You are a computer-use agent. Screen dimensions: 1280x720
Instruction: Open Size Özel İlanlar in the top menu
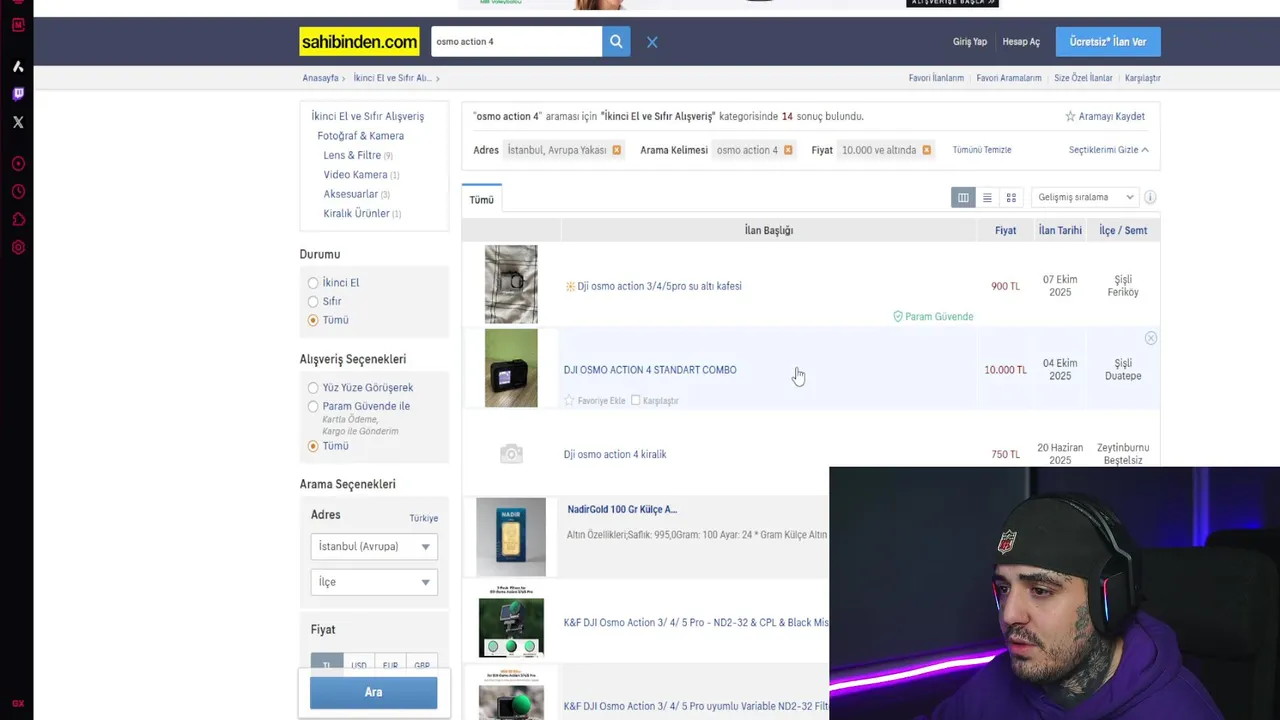click(1083, 78)
